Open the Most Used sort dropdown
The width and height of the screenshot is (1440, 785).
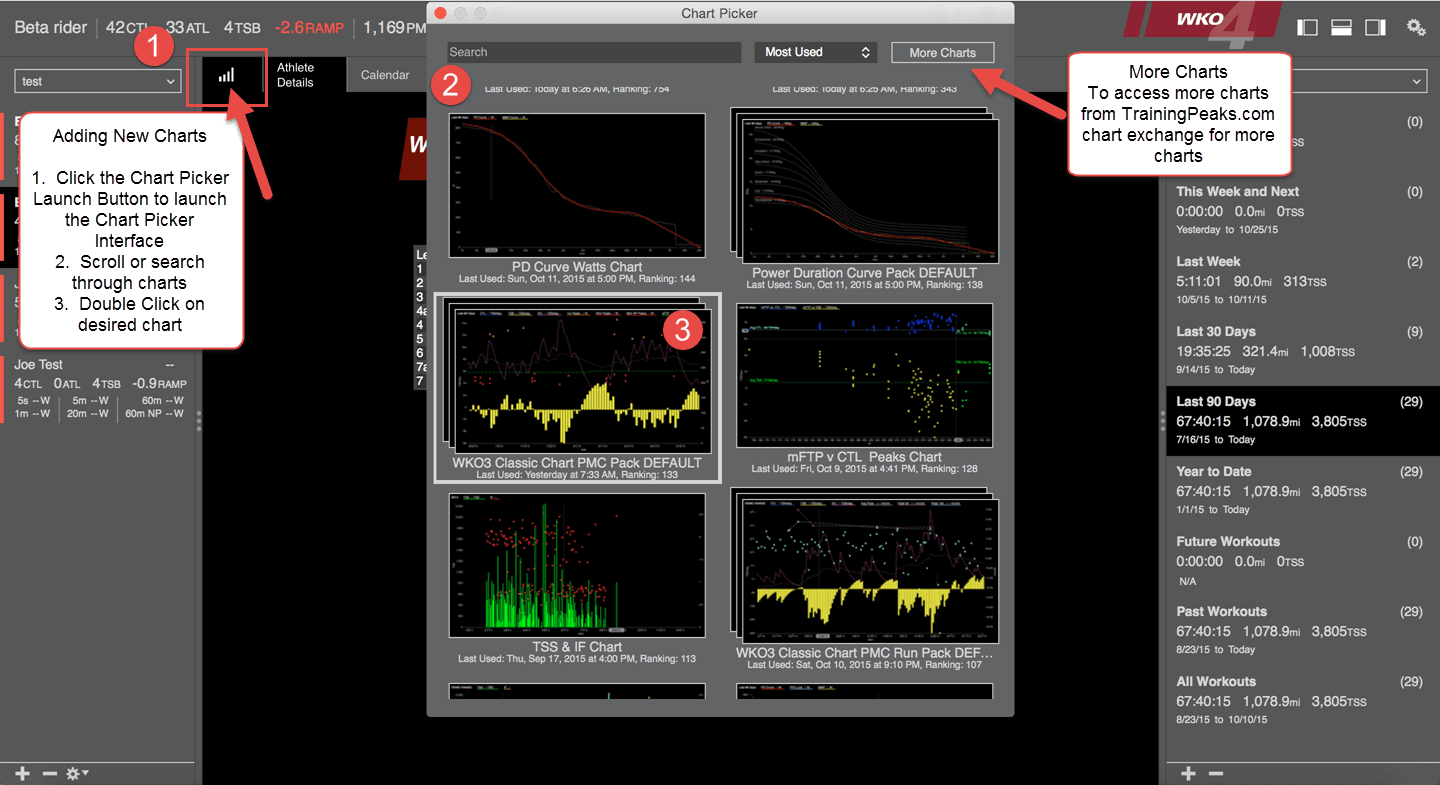tap(815, 52)
